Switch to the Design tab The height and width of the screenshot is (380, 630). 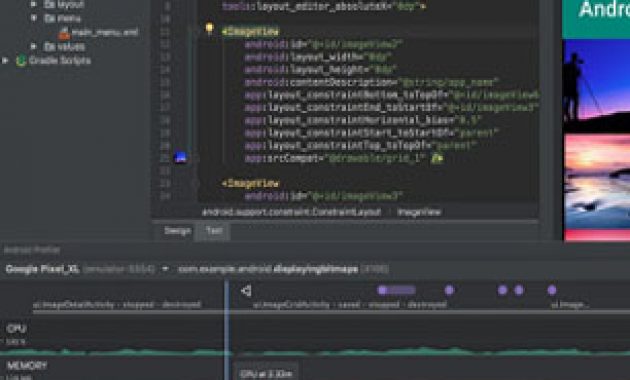pyautogui.click(x=177, y=231)
